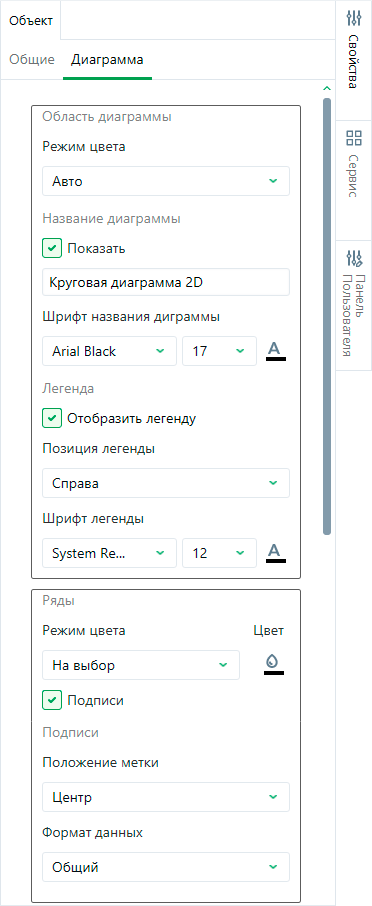Open Arial Black font dropdown
The image size is (372, 906).
point(109,351)
